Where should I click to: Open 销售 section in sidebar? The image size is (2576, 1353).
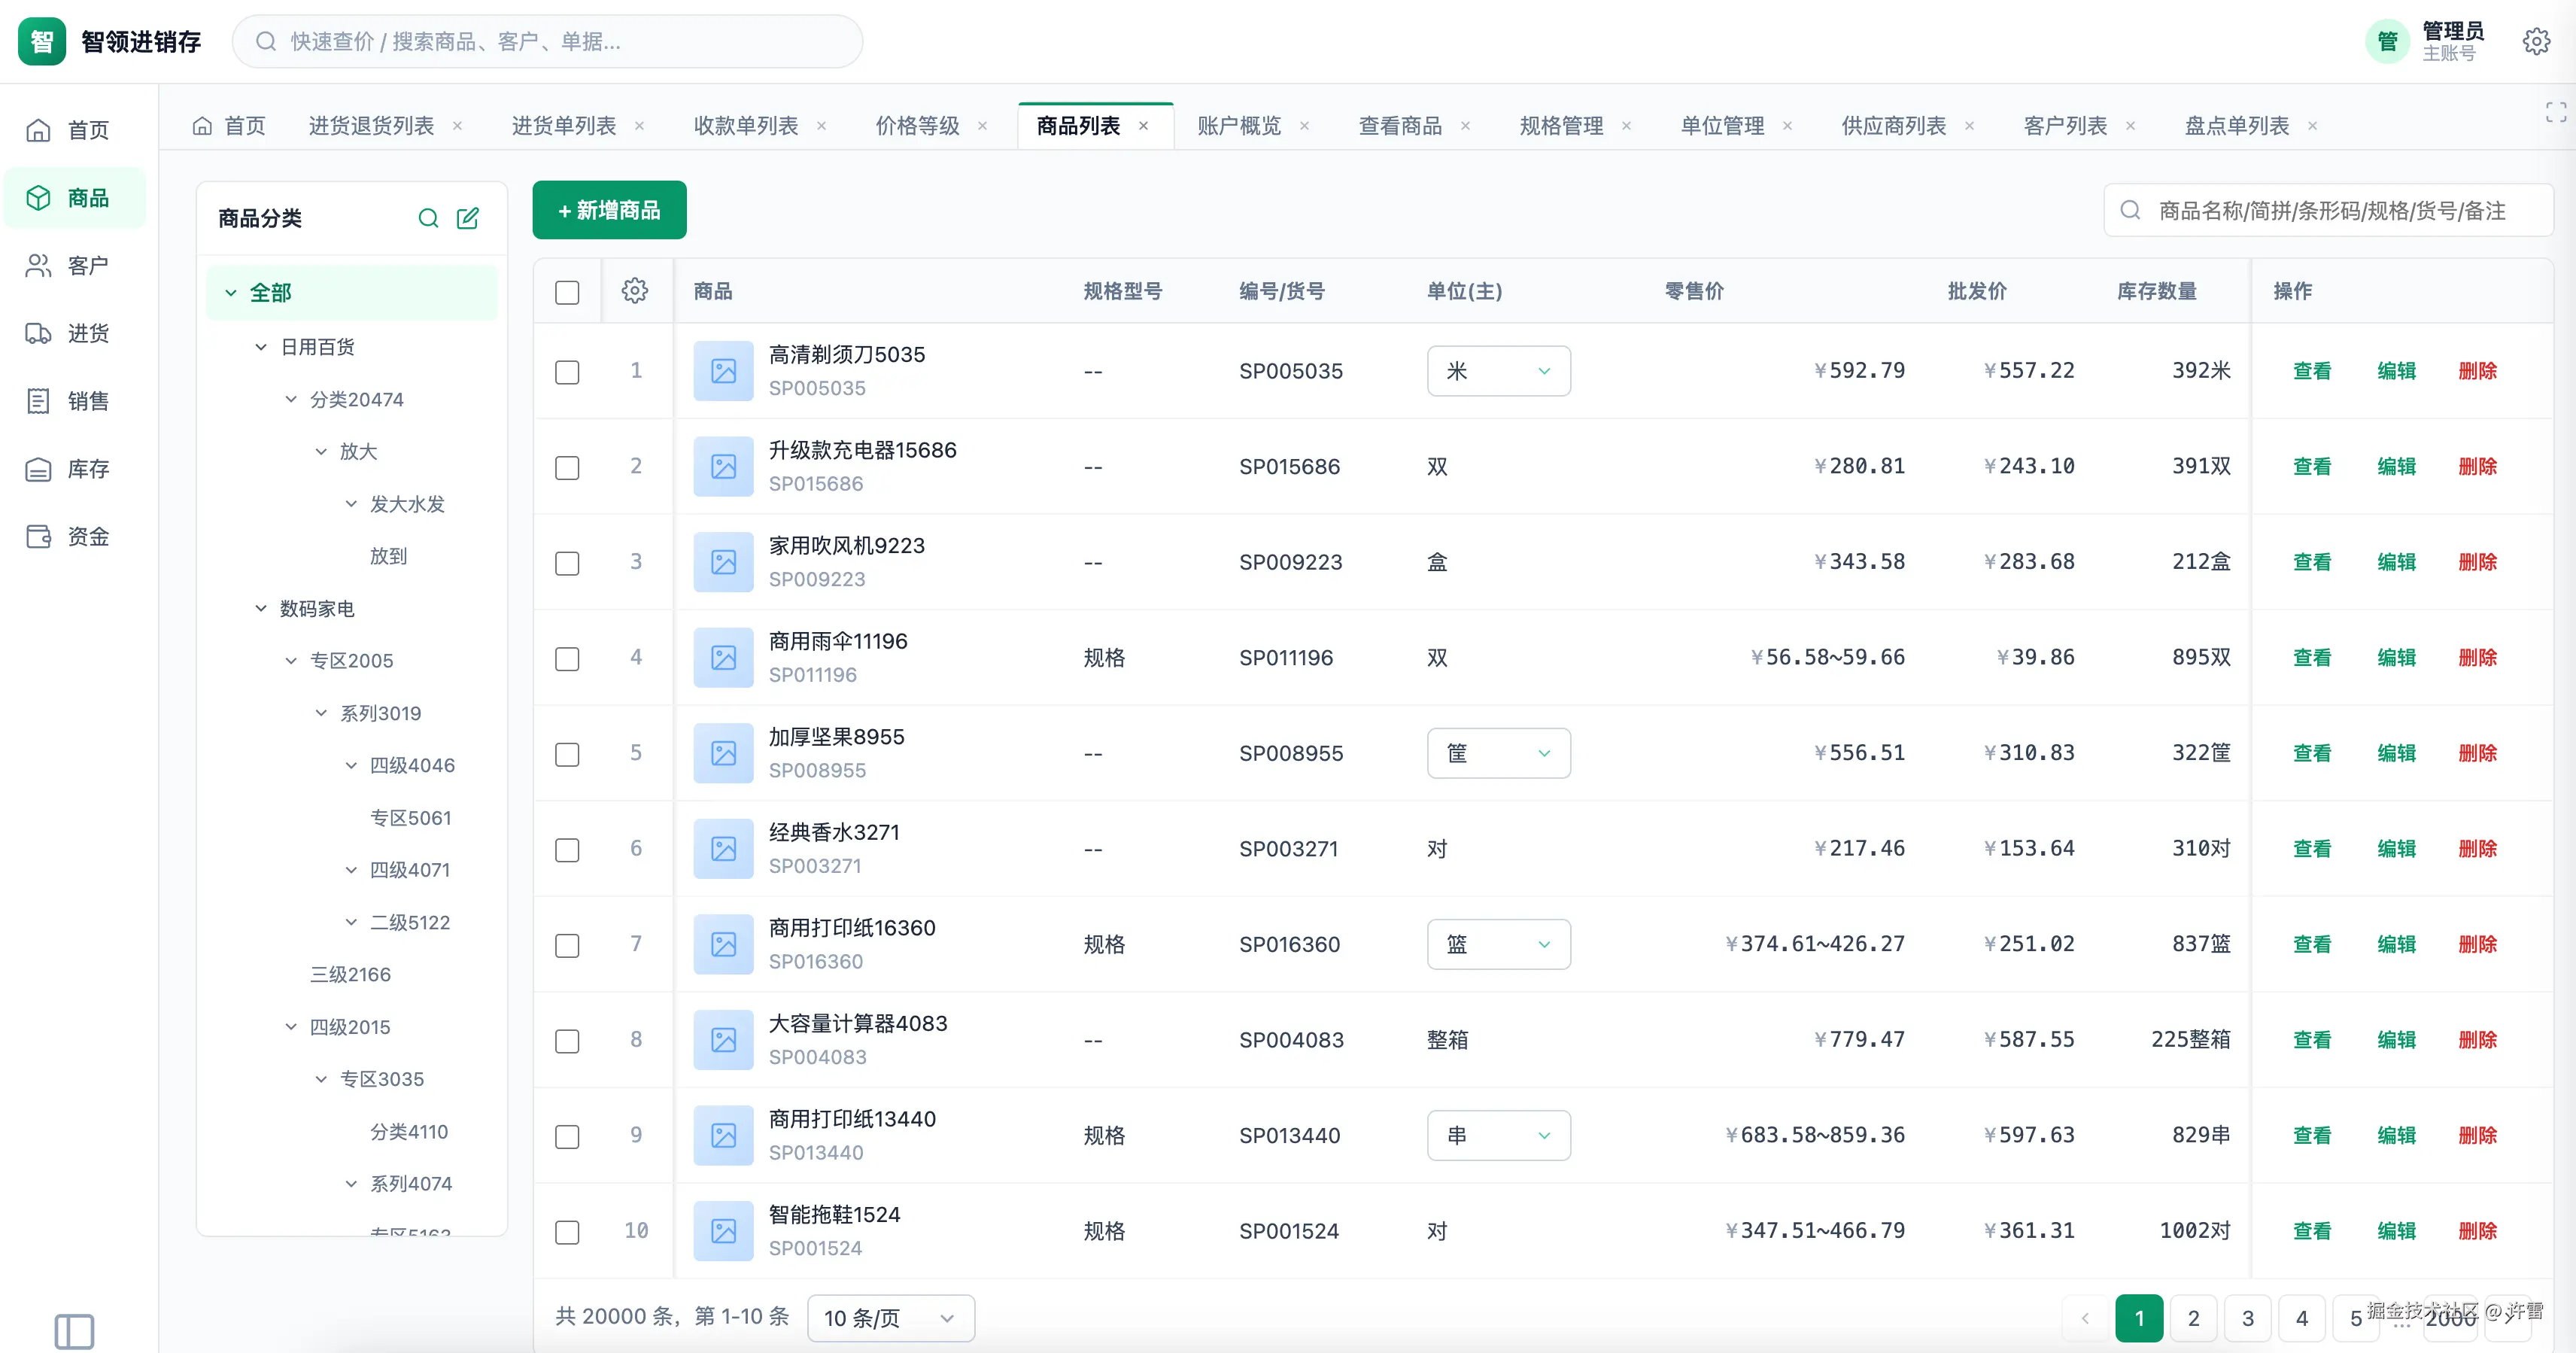coord(74,401)
